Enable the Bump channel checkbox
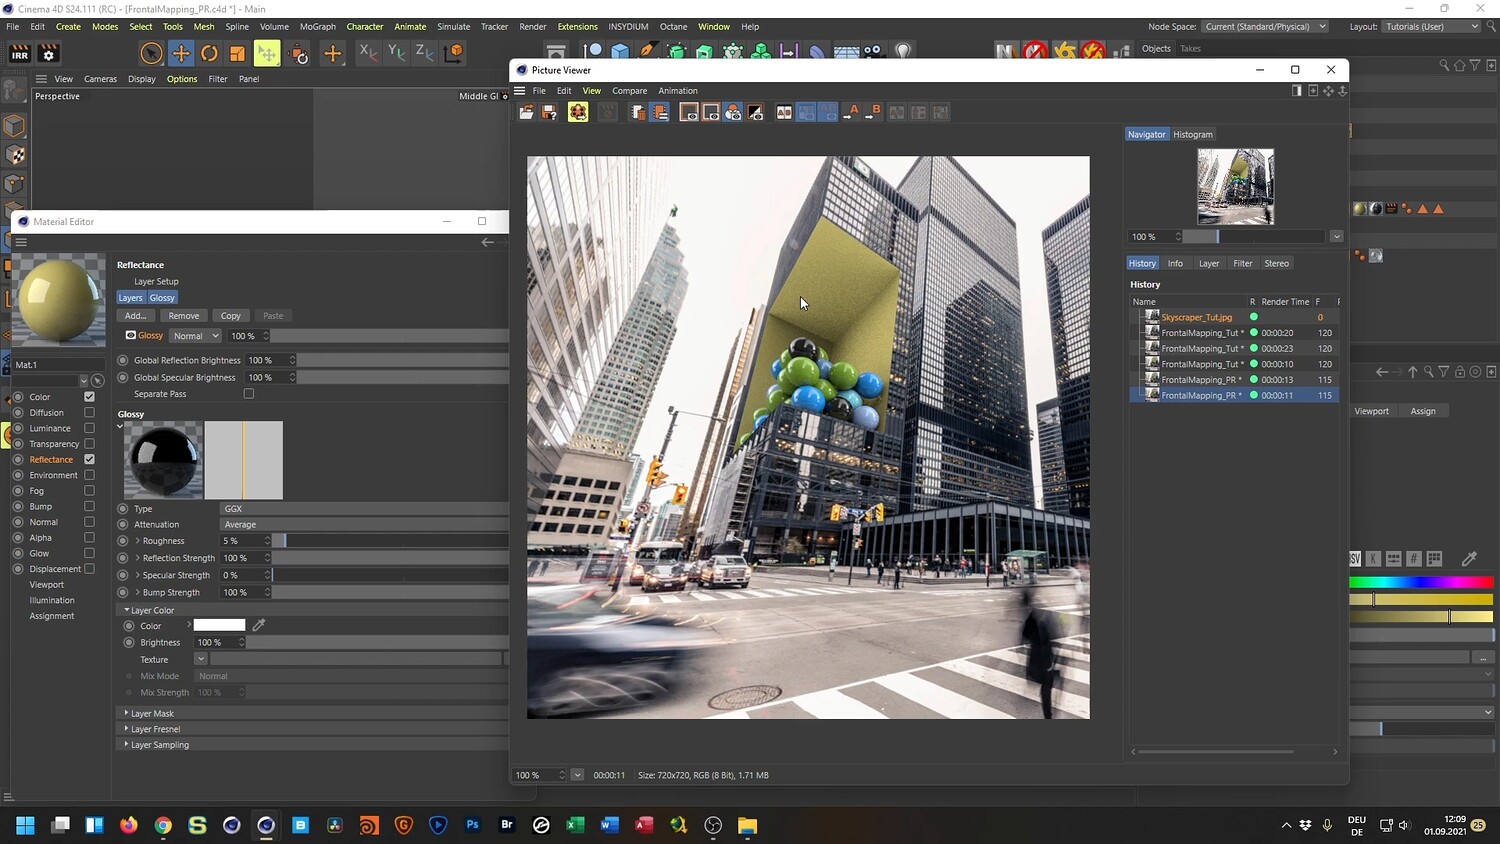Viewport: 1500px width, 844px height. [x=89, y=506]
